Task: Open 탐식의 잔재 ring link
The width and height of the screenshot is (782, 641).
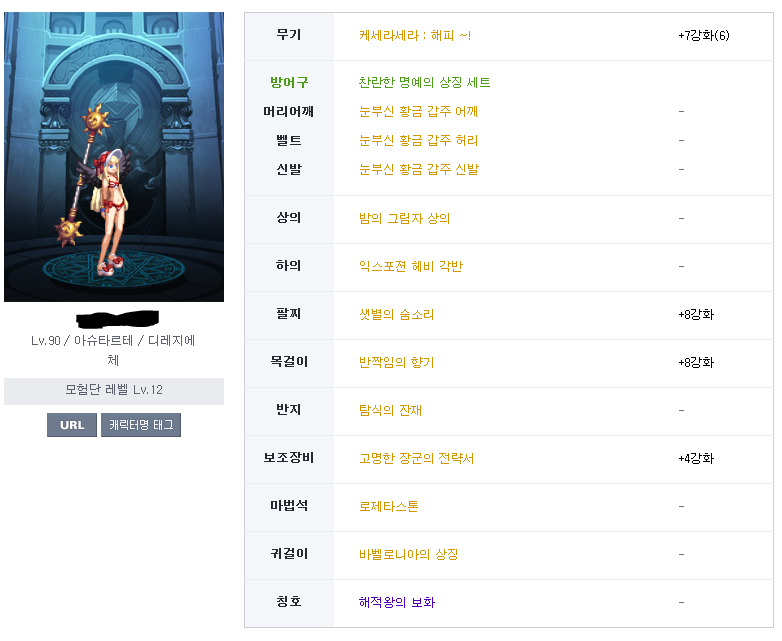Action: coord(391,410)
